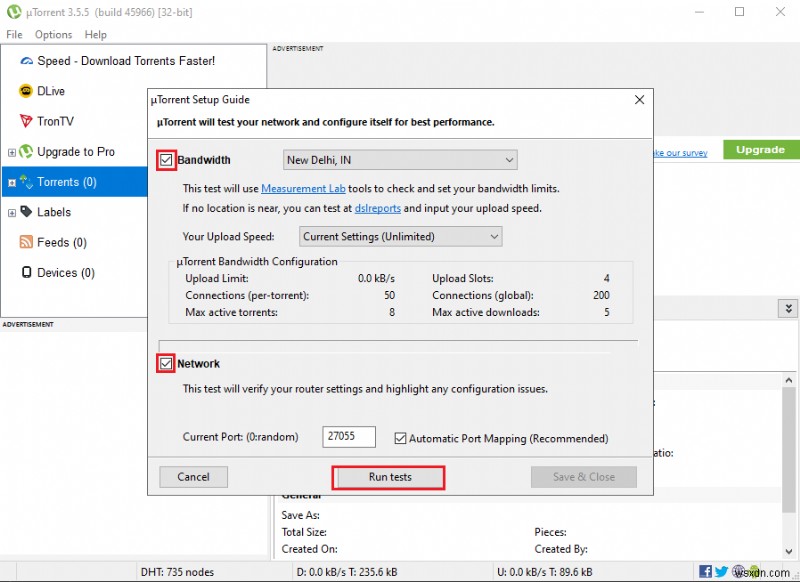Select Upgrade to Pro in the sidebar

(75, 152)
